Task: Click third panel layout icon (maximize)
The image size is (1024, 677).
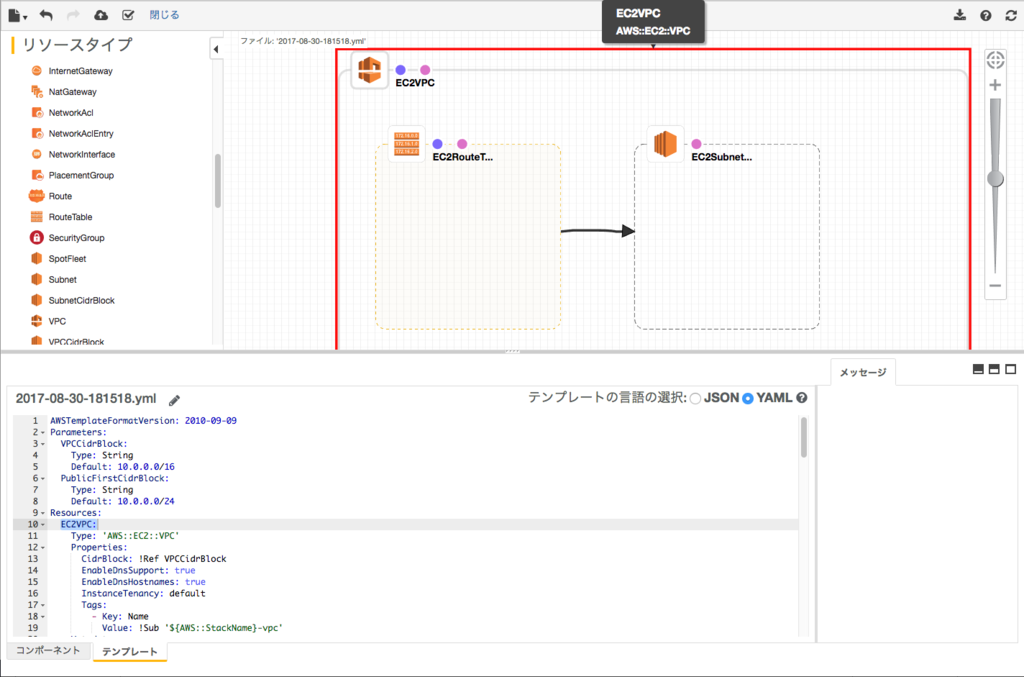Action: click(x=1010, y=369)
